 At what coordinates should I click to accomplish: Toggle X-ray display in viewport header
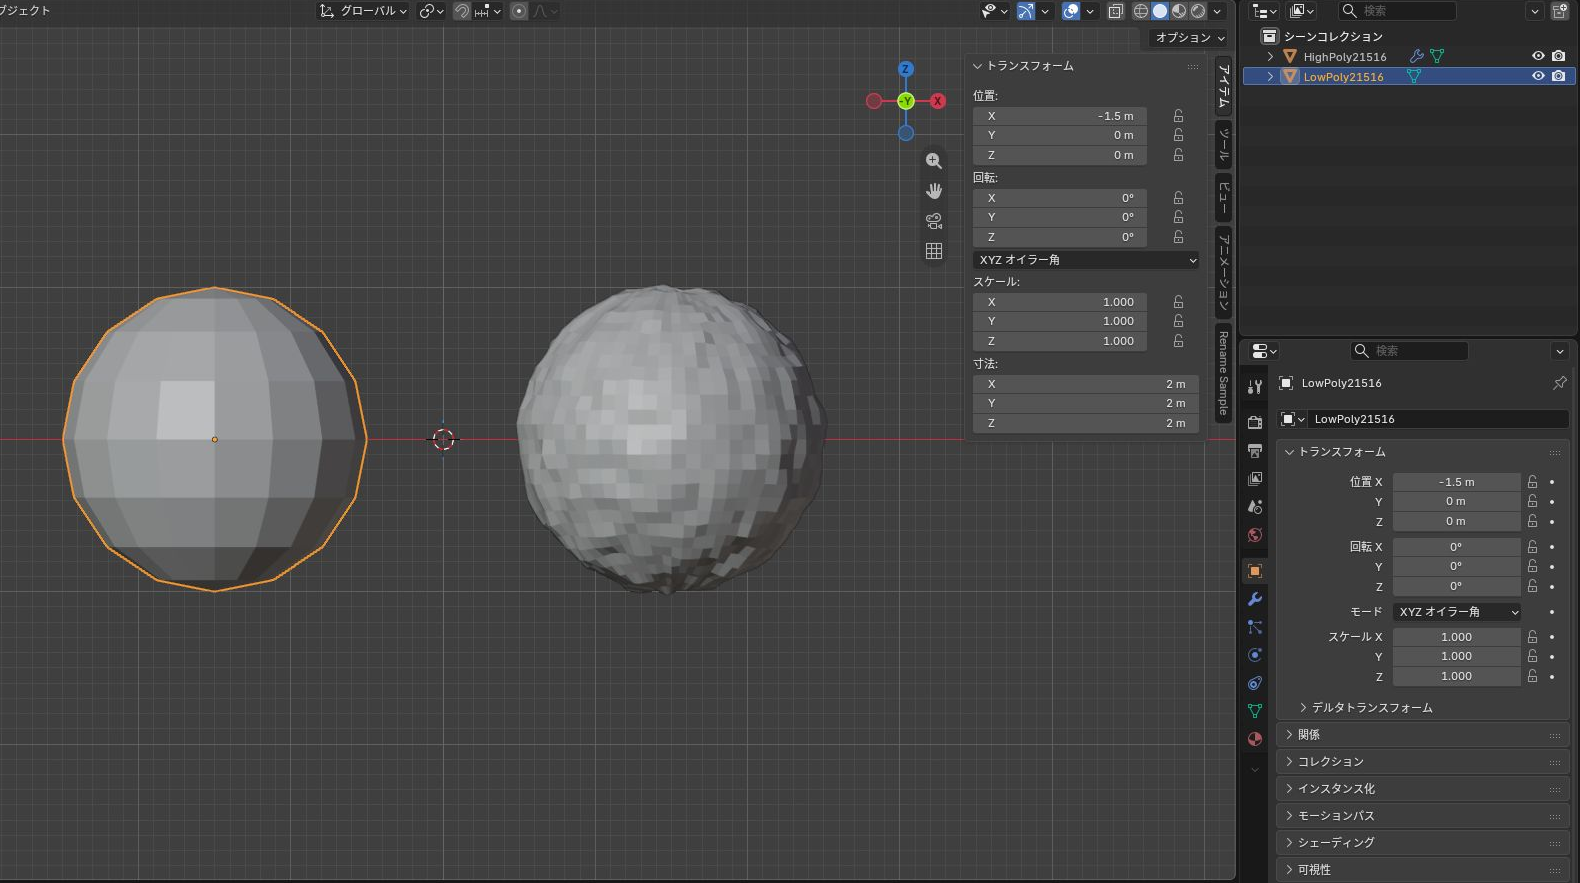coord(1115,11)
